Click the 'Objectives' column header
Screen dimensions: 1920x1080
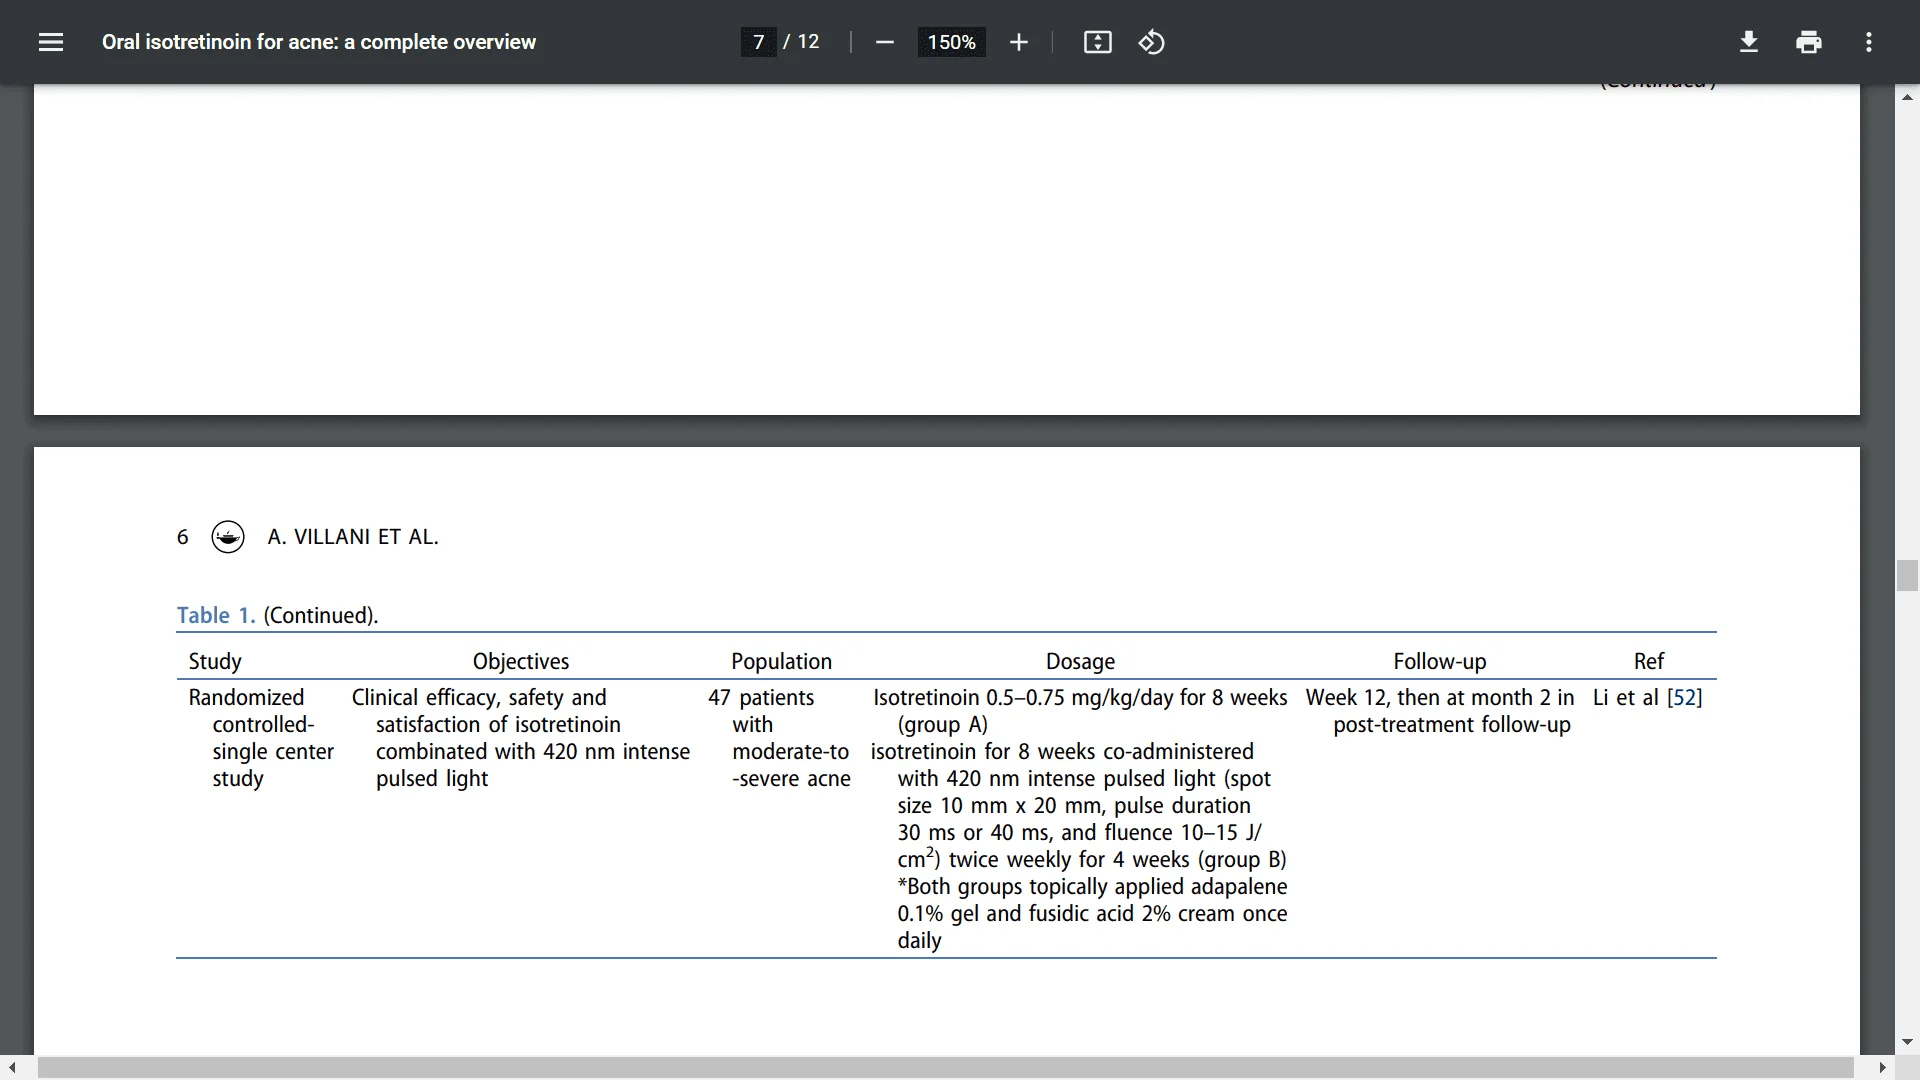pyautogui.click(x=521, y=662)
